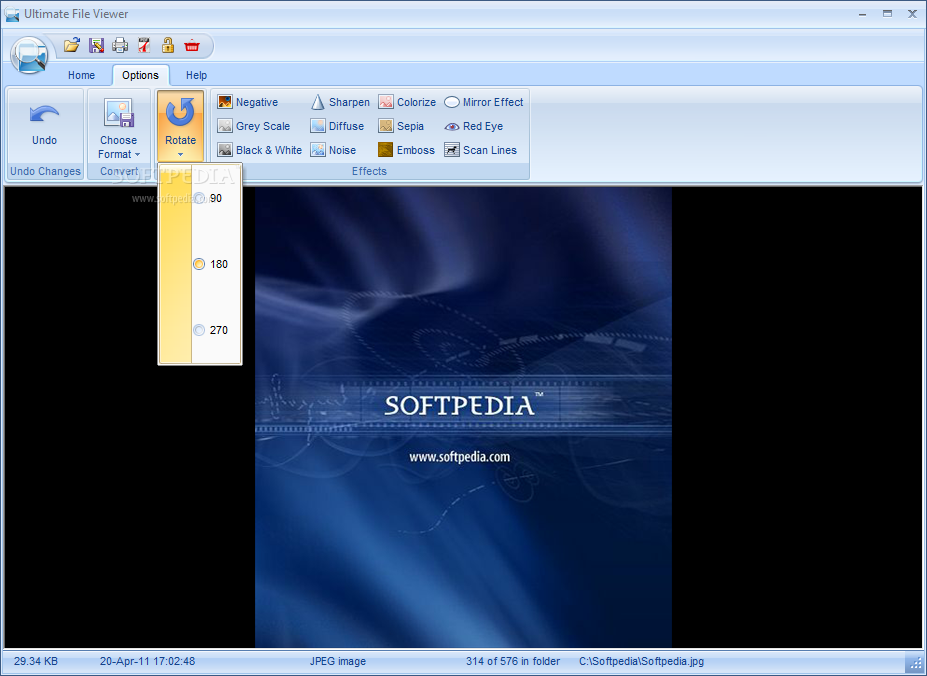This screenshot has height=676, width=927.
Task: Click the padlock quick-access icon
Action: coord(168,45)
